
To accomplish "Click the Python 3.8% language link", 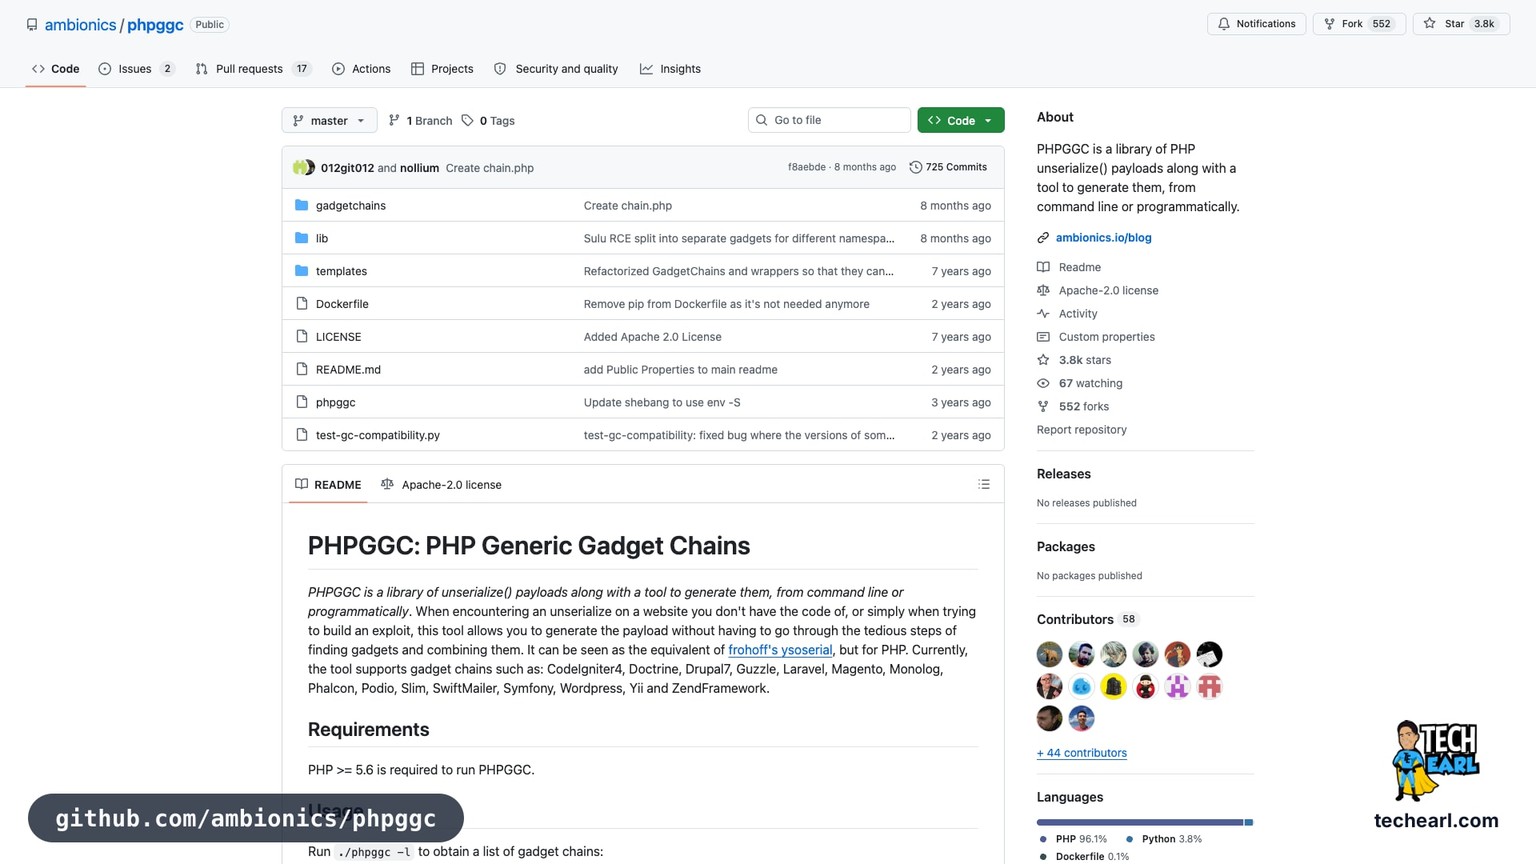I will (1164, 839).
